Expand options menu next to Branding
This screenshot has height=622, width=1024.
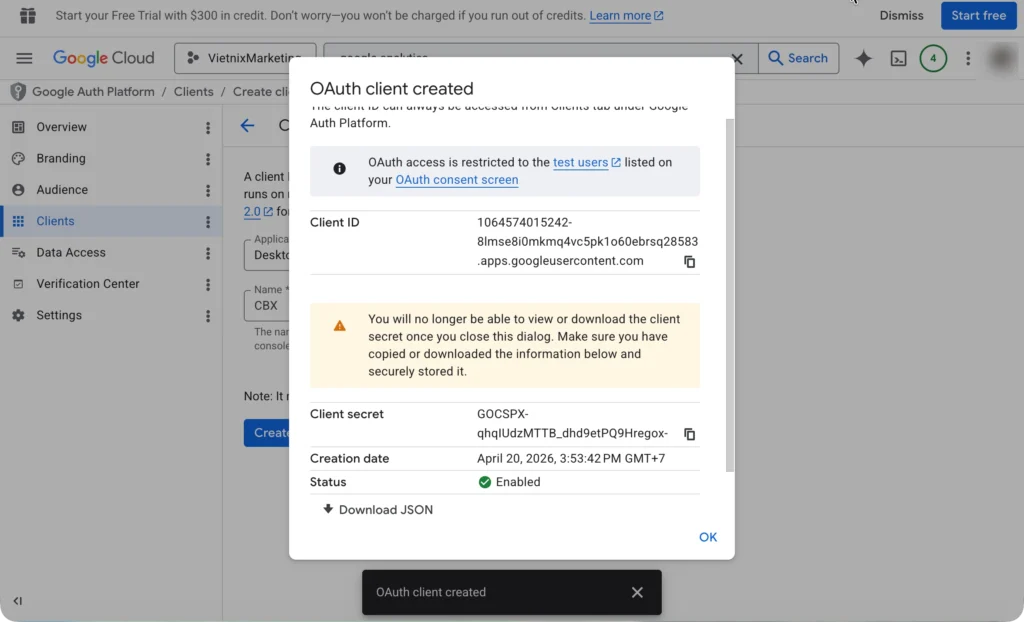point(208,159)
